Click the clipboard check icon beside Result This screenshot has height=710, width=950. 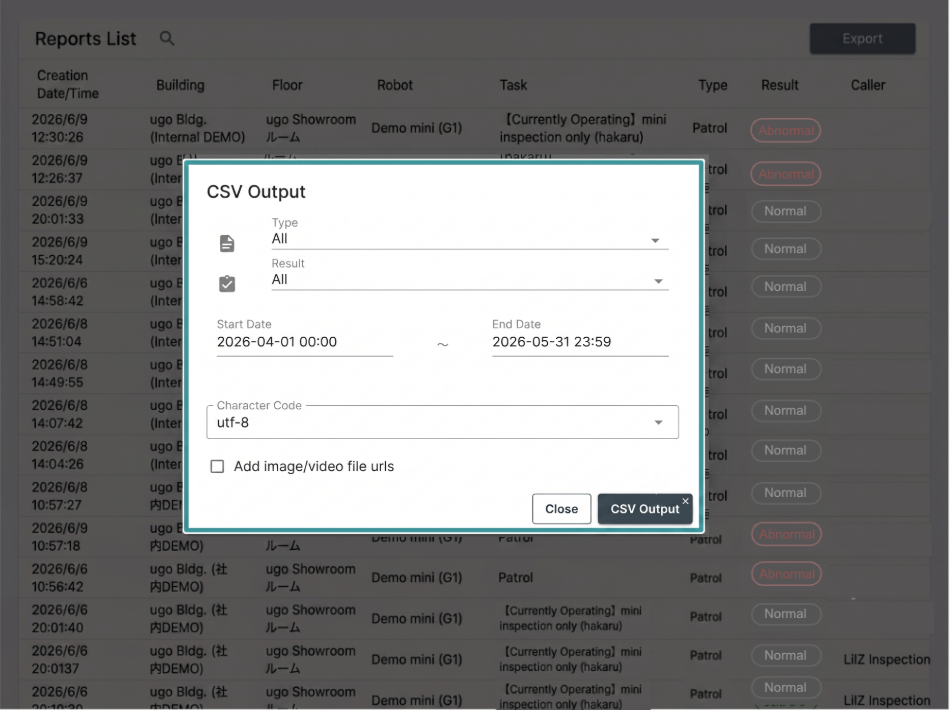click(x=227, y=284)
